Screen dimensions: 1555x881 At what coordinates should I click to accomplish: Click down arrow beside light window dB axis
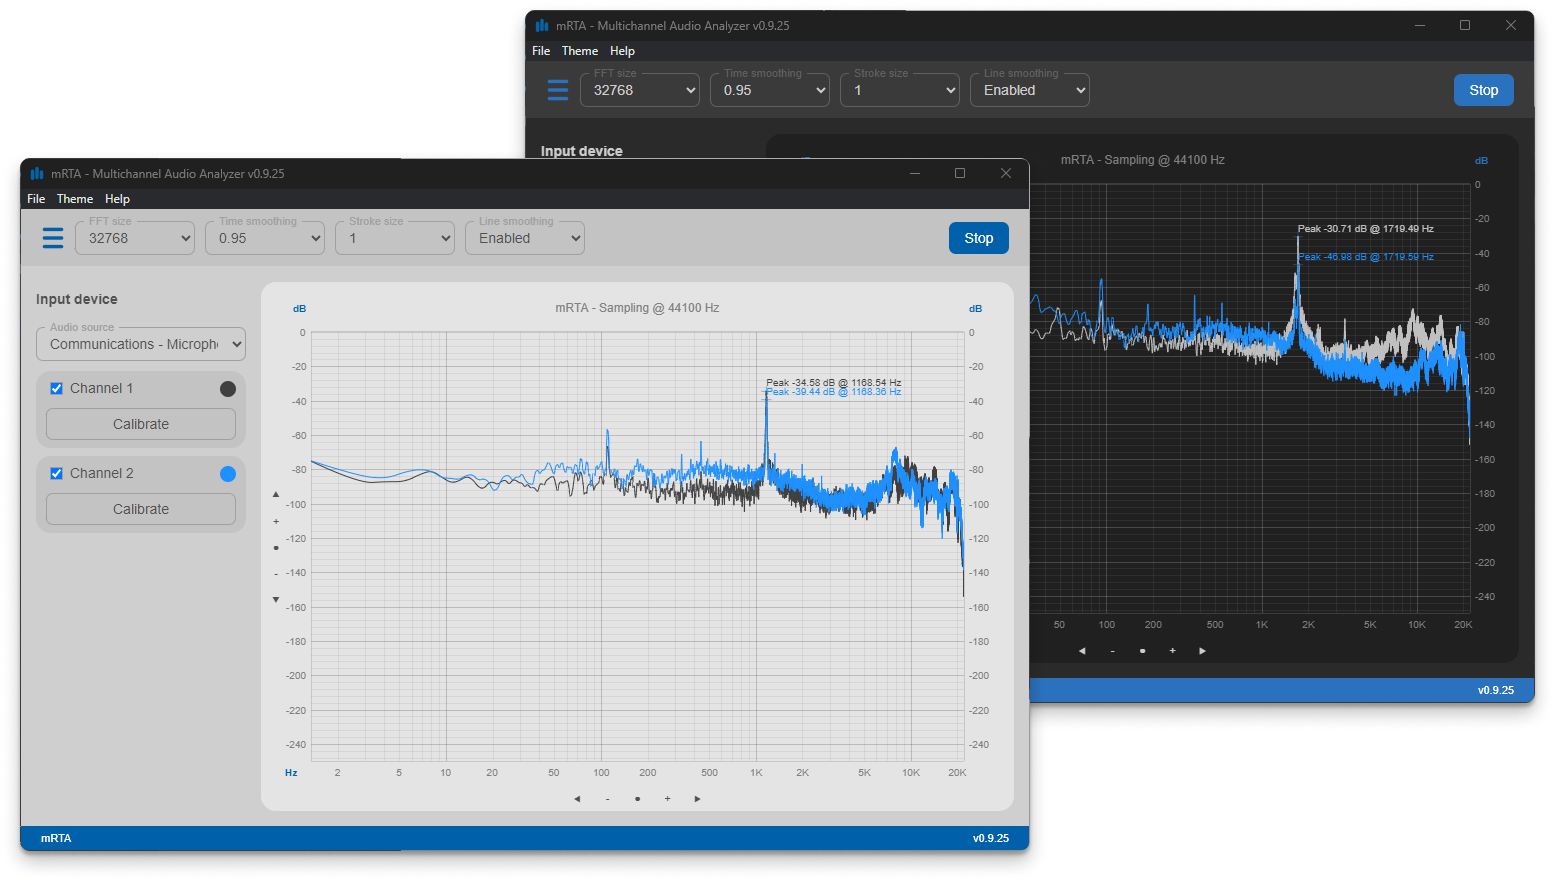coord(276,600)
